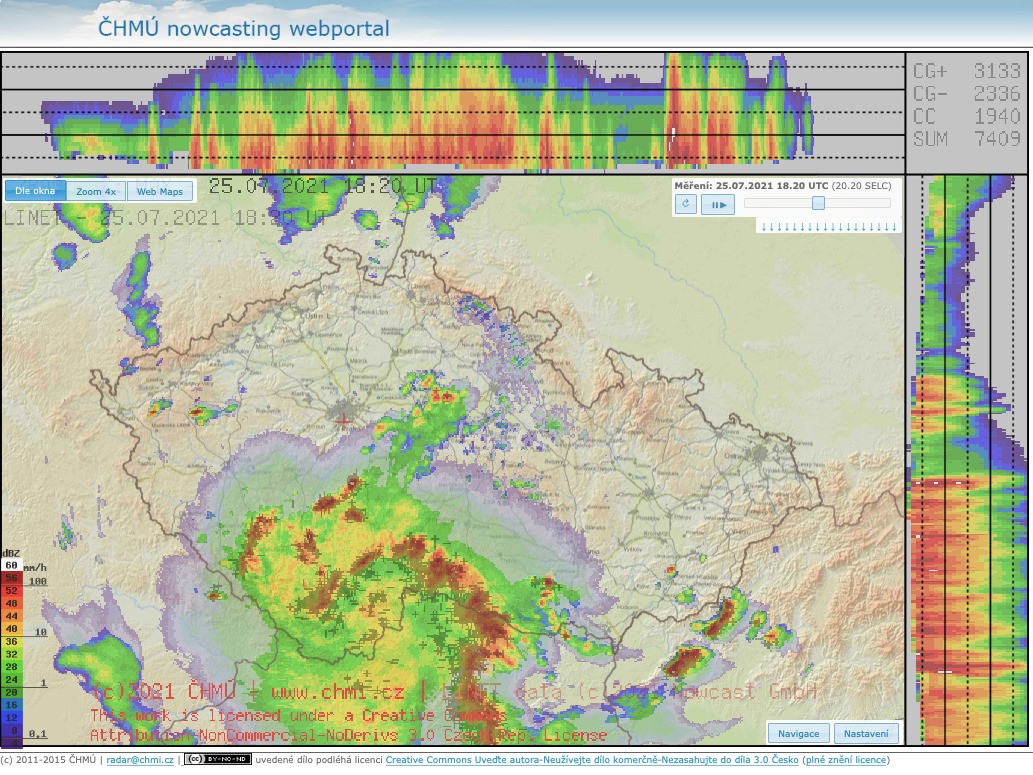Click the refresh measurement icon button
This screenshot has height=775, width=1033.
686,204
